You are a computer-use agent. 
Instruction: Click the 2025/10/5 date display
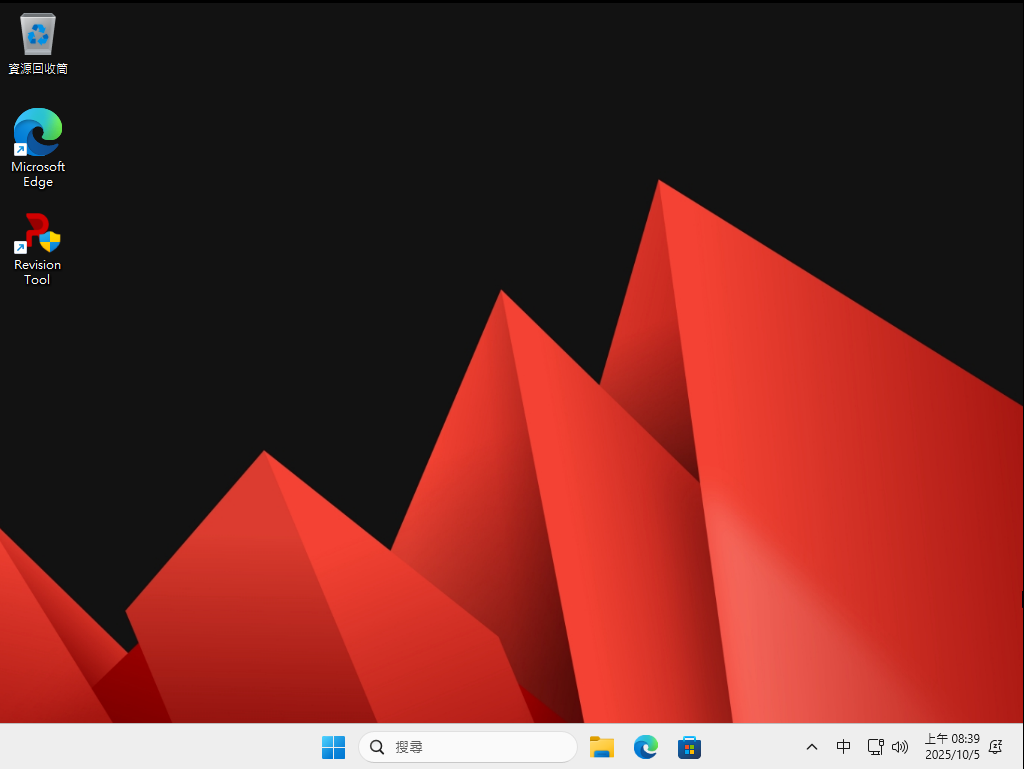point(952,755)
